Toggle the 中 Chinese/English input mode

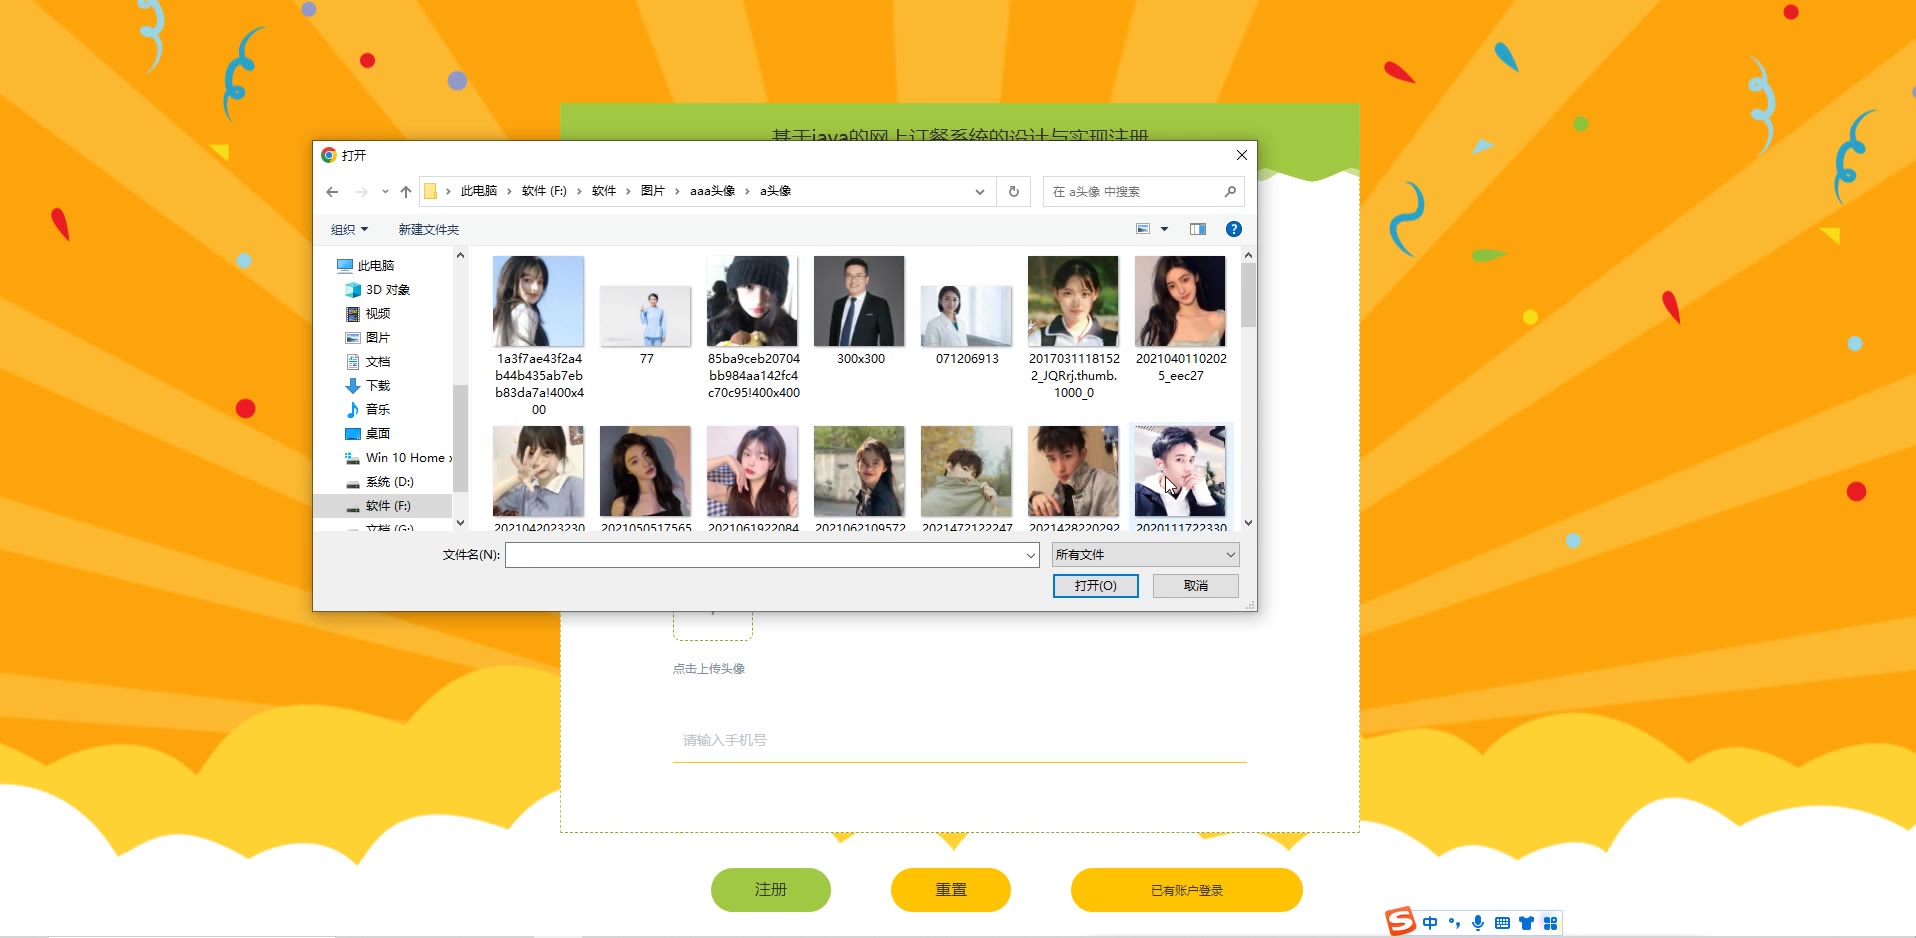[1430, 923]
